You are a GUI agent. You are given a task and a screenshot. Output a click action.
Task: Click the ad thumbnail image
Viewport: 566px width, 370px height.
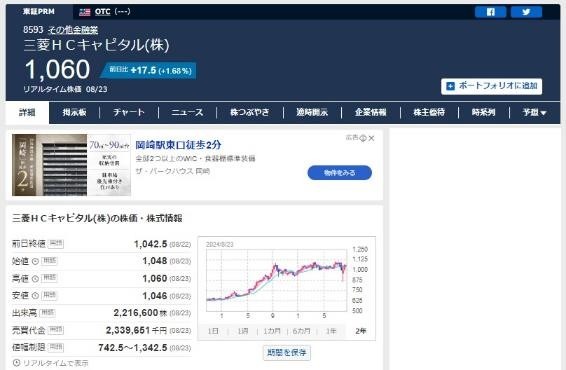click(x=71, y=165)
